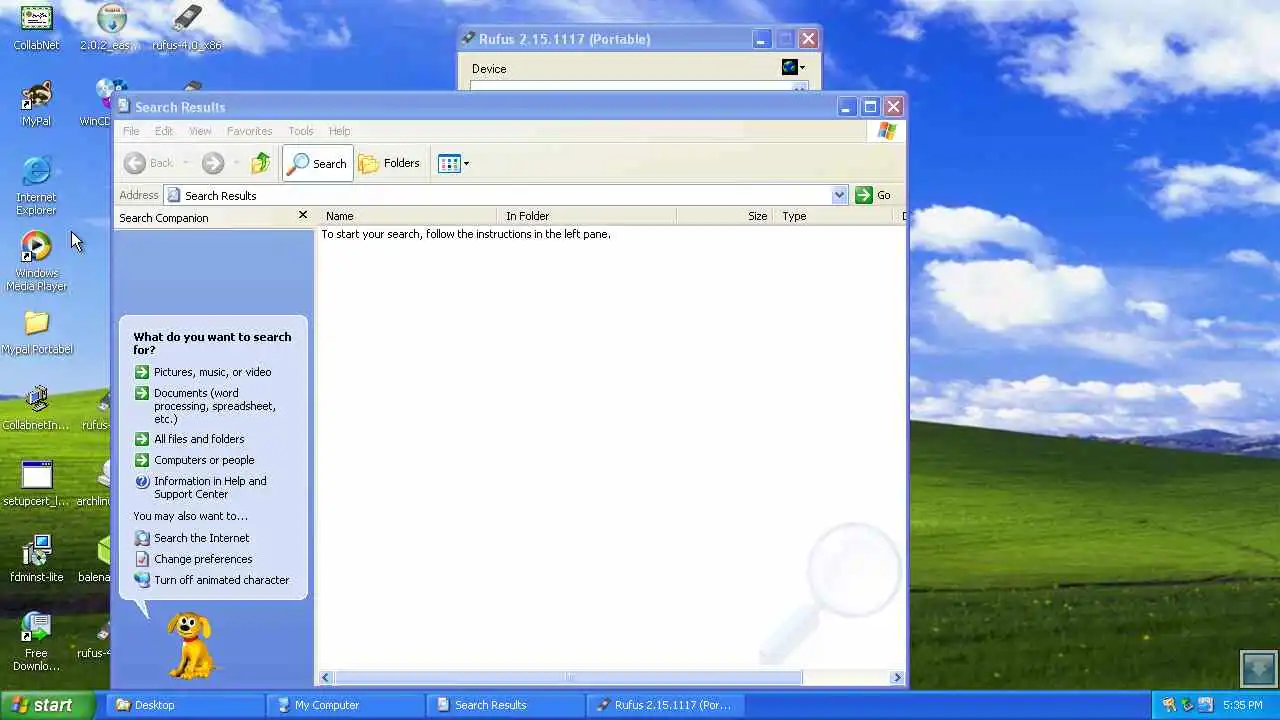This screenshot has width=1280, height=720.
Task: Close the Search Companion pane
Action: pos(303,215)
